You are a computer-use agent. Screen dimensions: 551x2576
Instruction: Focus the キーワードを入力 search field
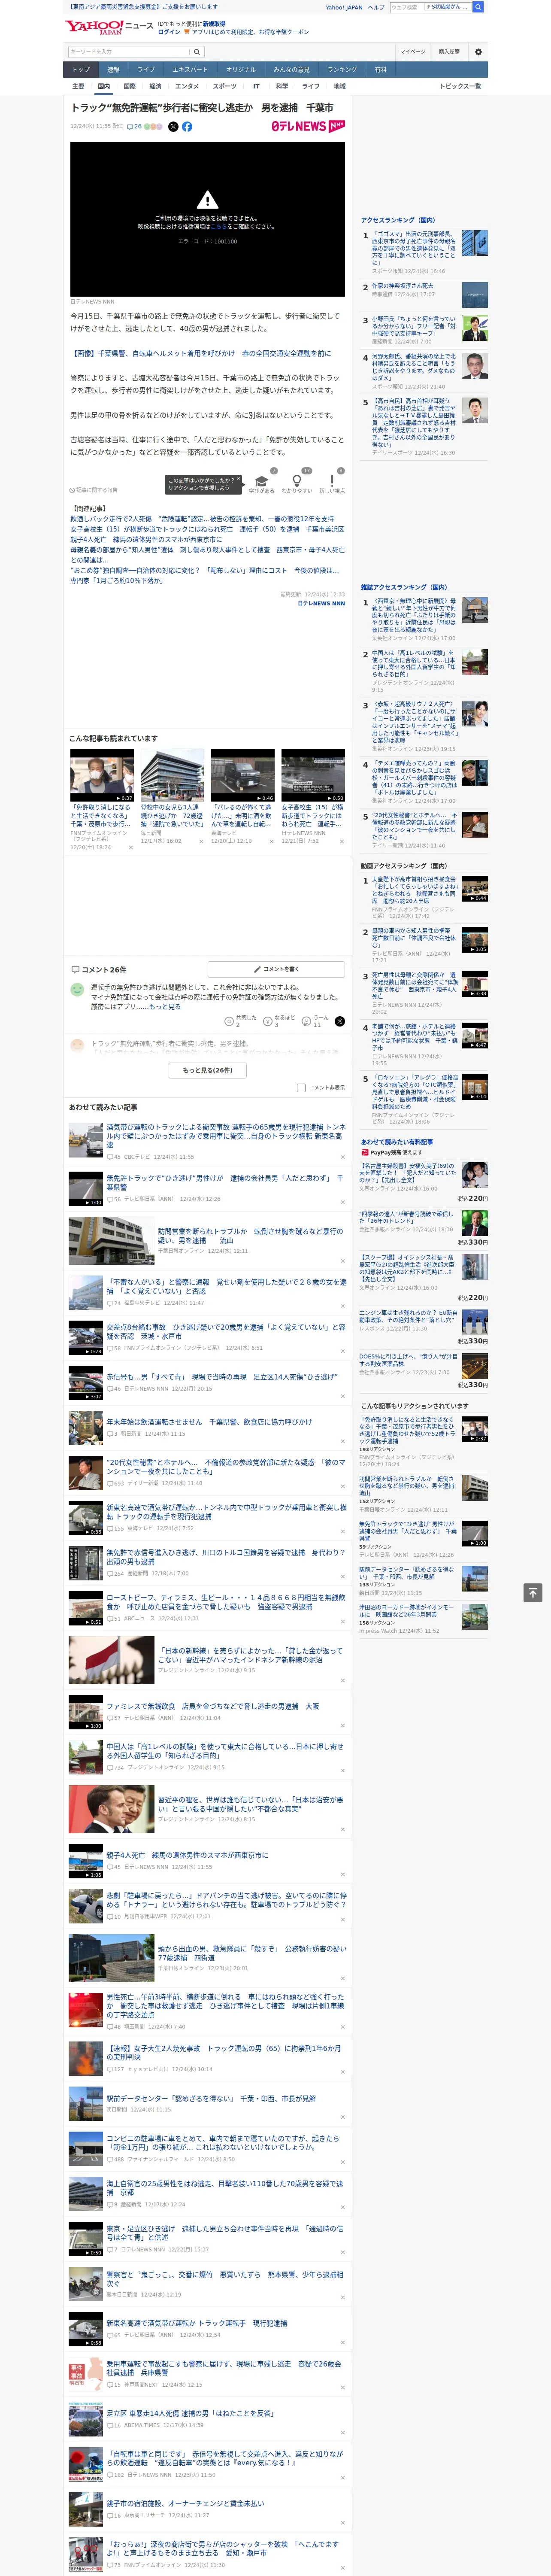point(129,52)
